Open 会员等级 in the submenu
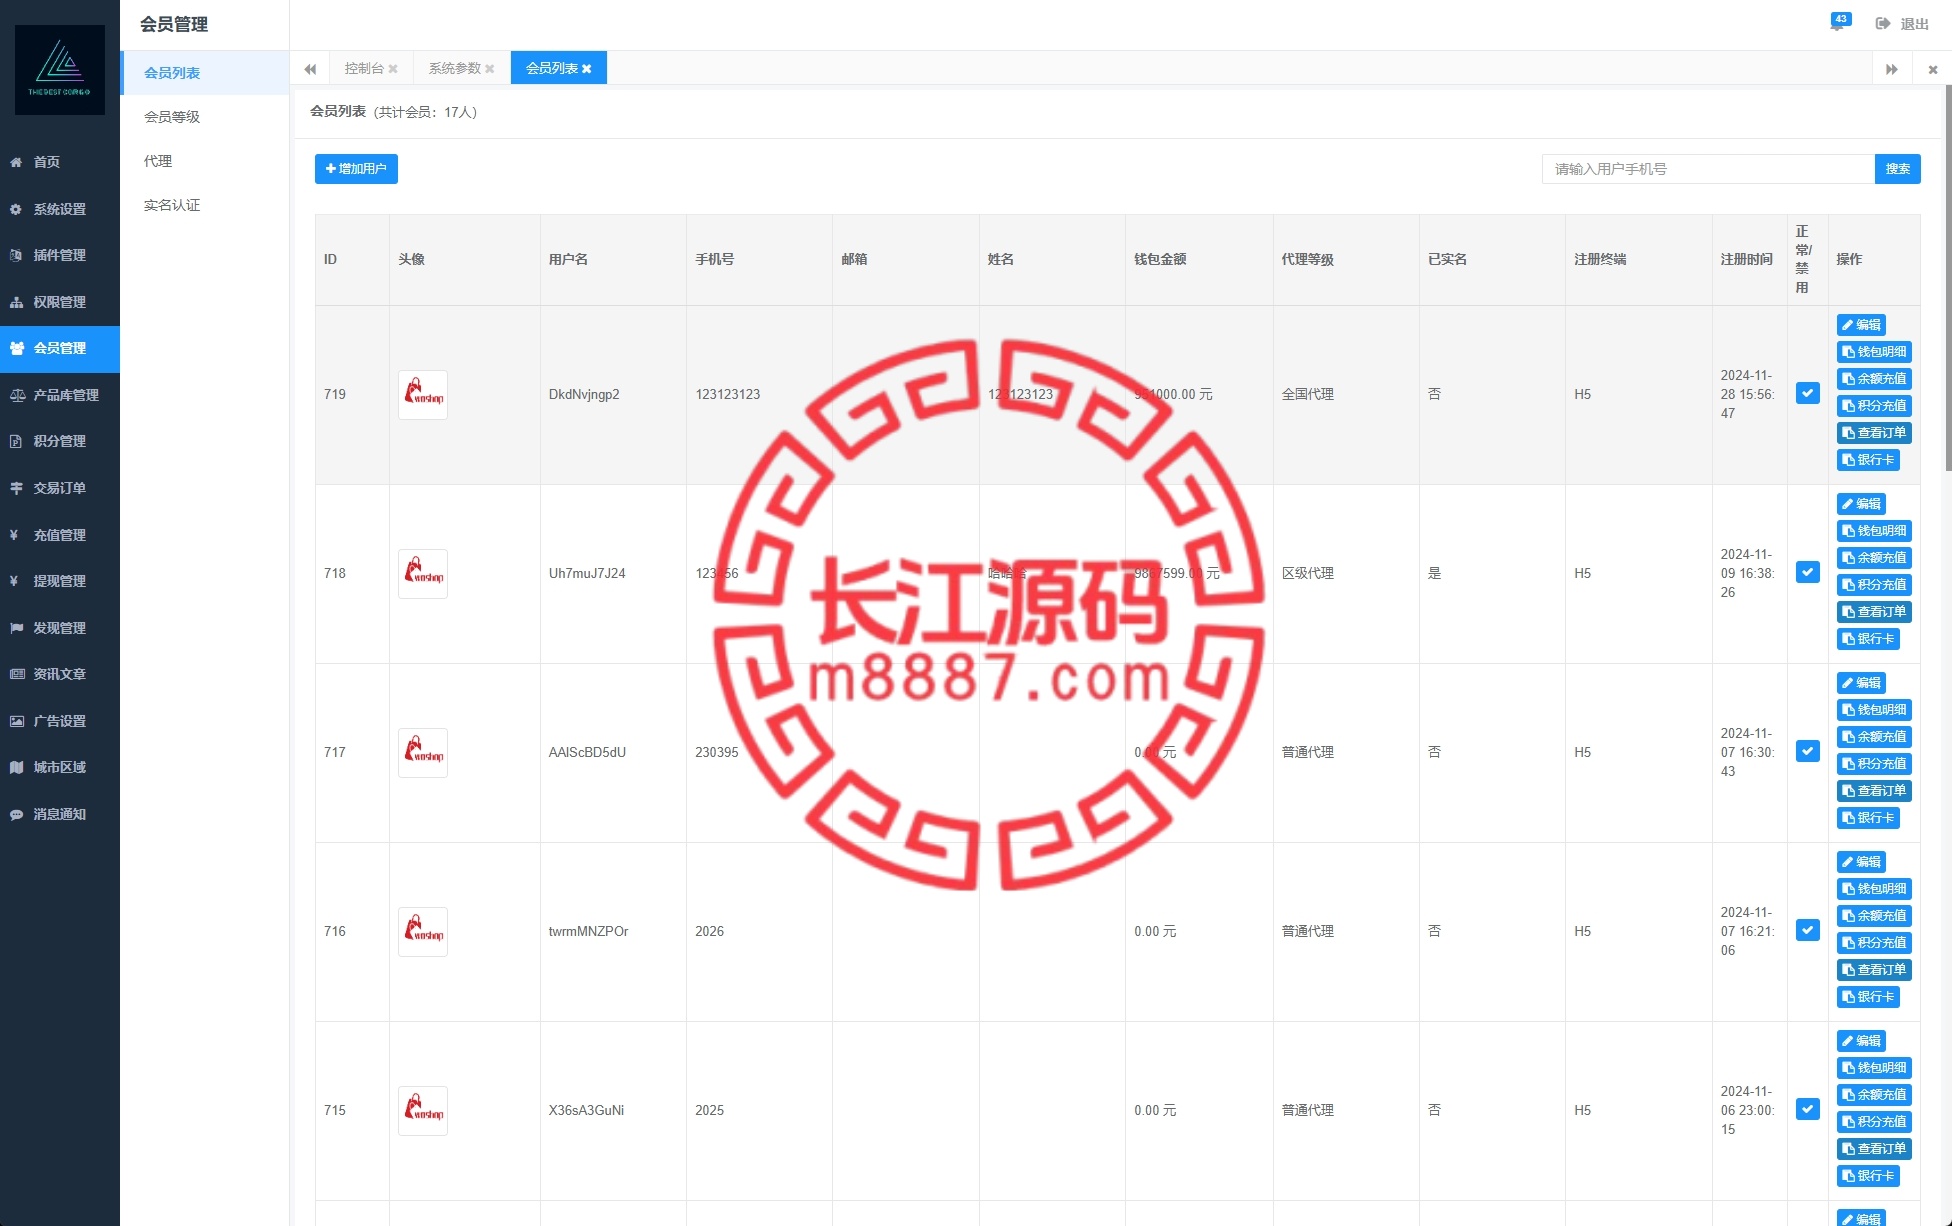Image resolution: width=1952 pixels, height=1226 pixels. click(x=205, y=117)
